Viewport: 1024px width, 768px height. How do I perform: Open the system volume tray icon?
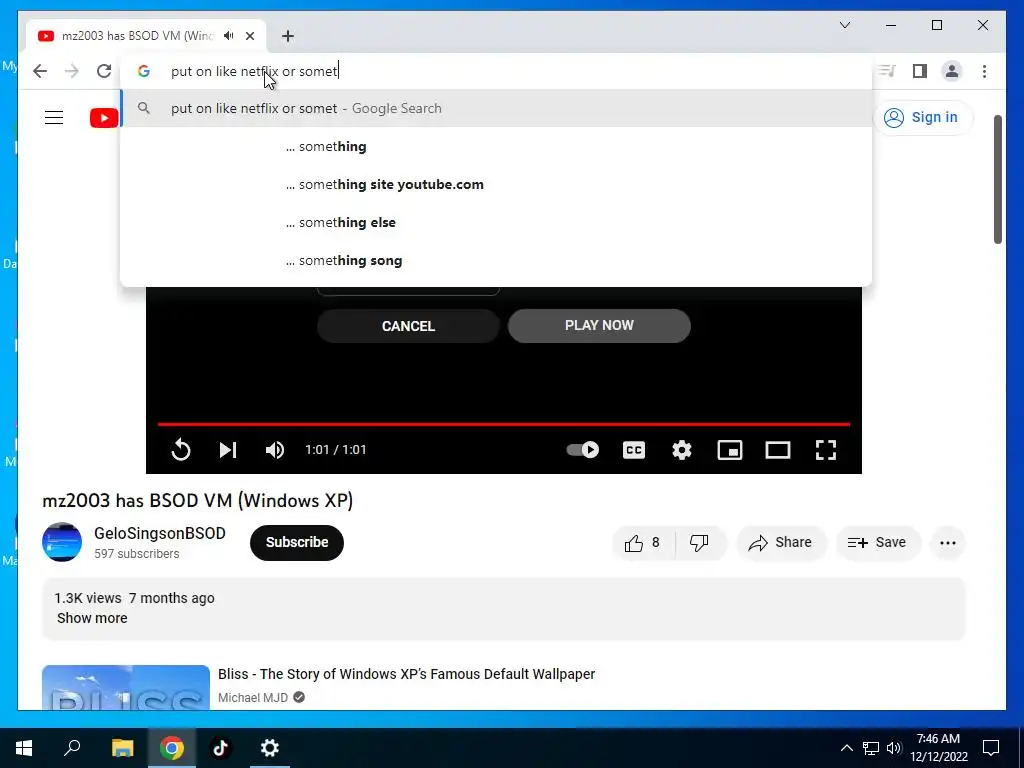click(x=894, y=748)
